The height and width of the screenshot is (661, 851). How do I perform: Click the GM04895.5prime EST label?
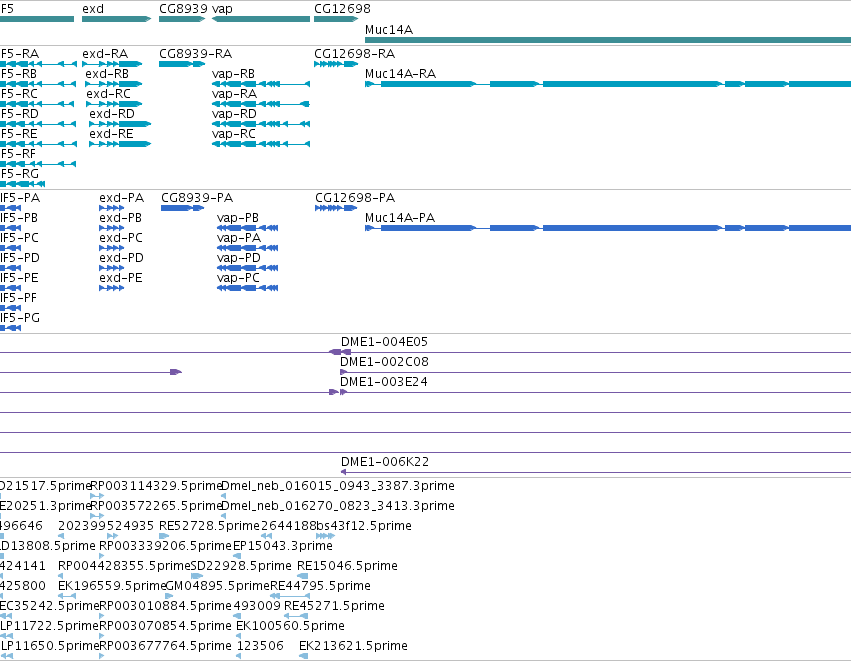[x=217, y=586]
